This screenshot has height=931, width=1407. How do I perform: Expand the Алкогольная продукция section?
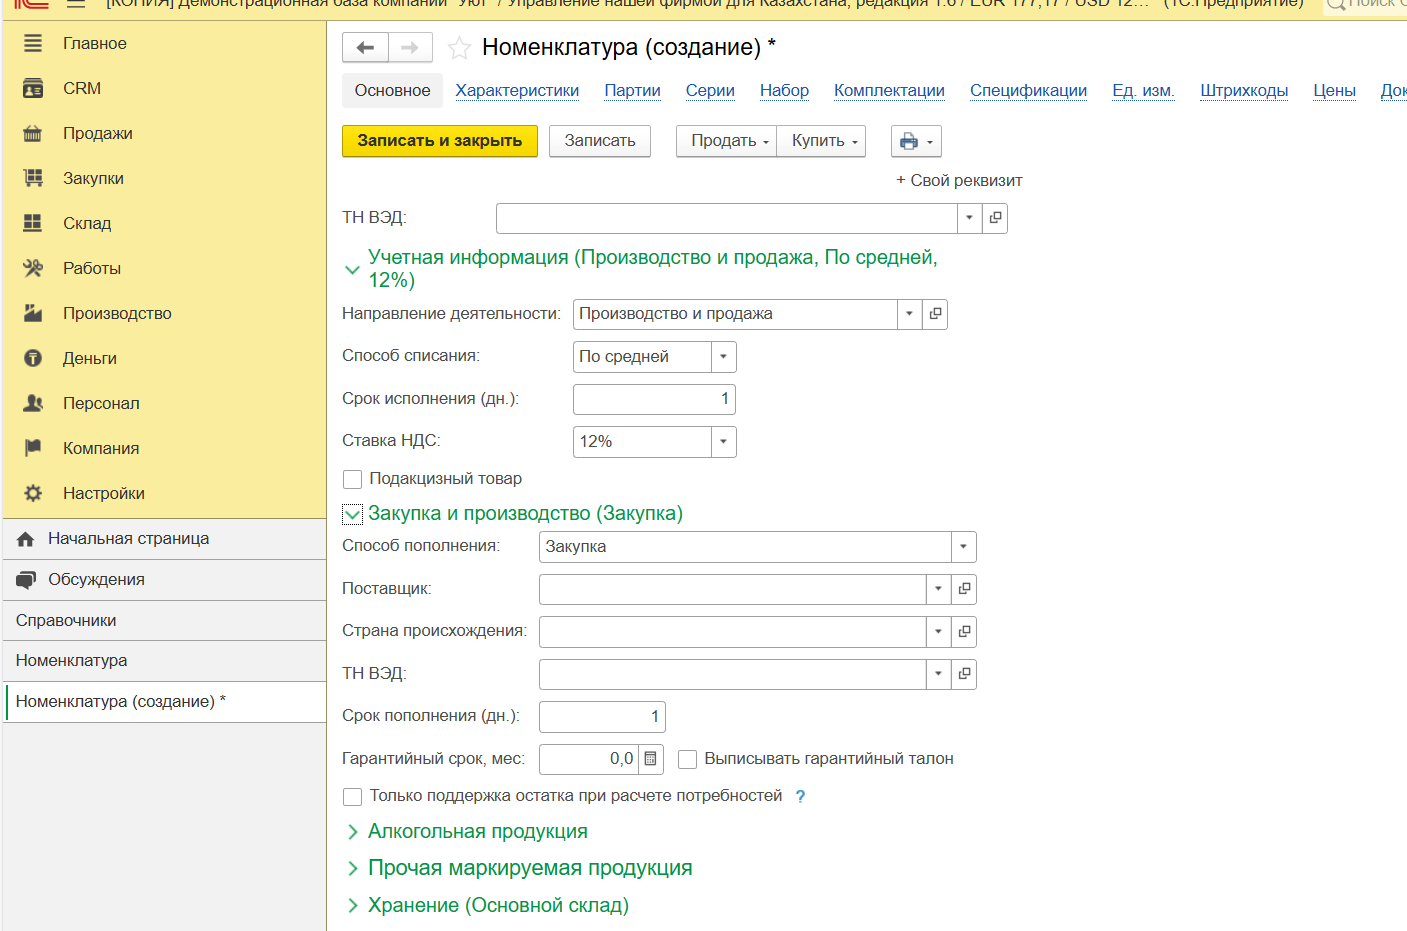[x=477, y=832]
